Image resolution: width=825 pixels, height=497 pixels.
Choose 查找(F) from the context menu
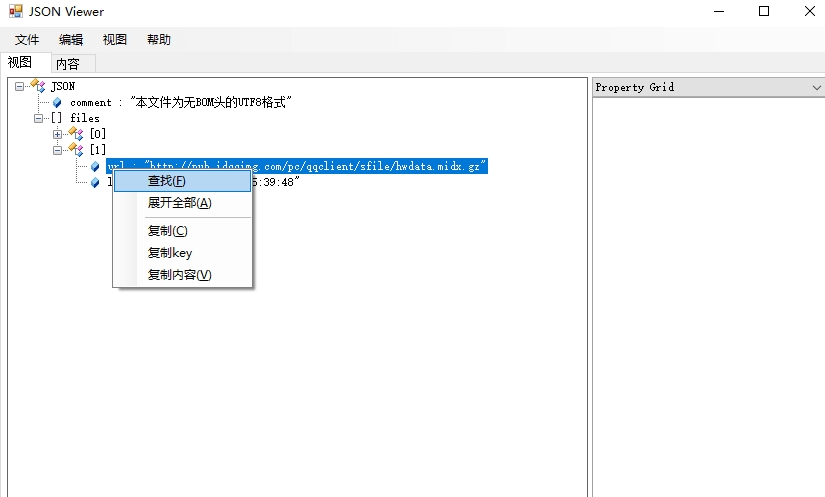pyautogui.click(x=183, y=181)
